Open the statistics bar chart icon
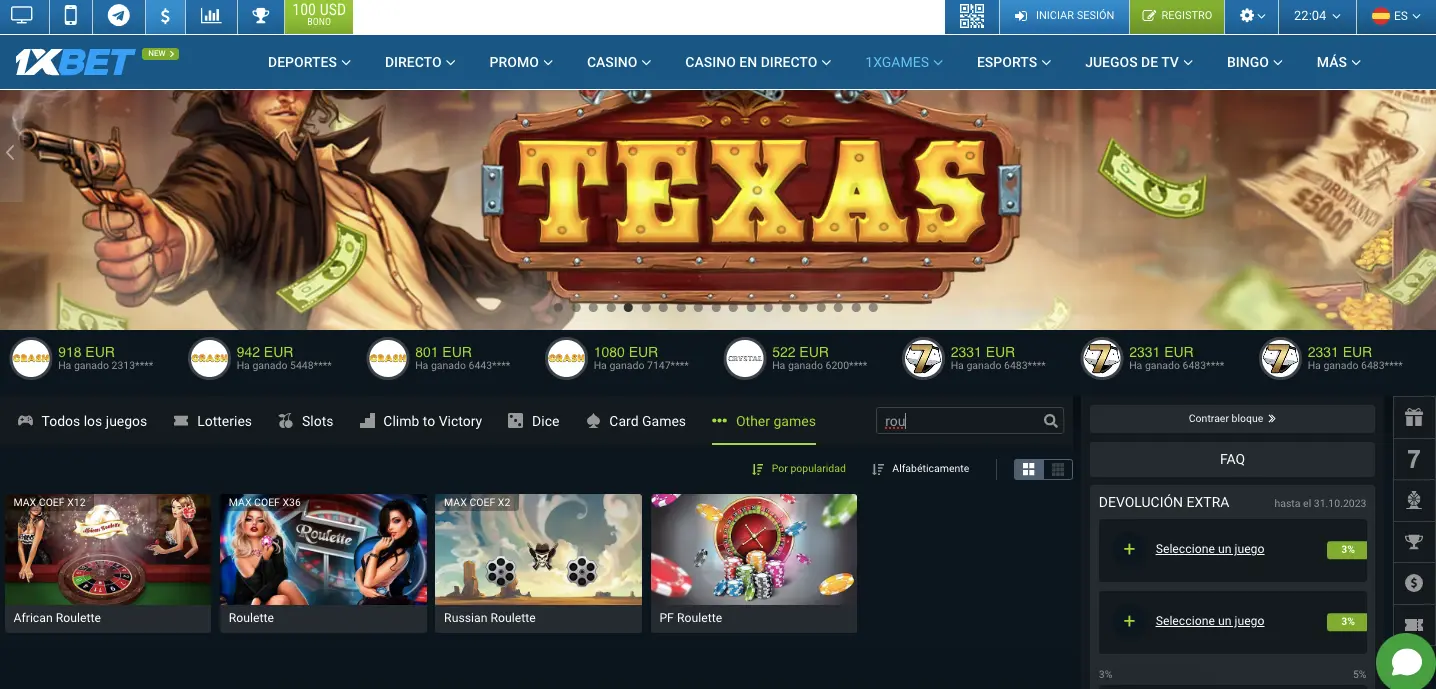This screenshot has width=1436, height=689. point(211,16)
